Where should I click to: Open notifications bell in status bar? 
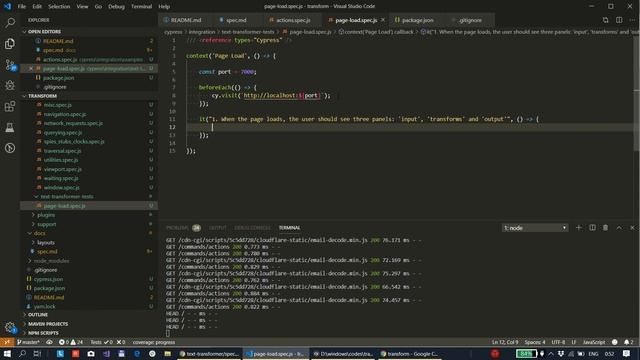pos(629,342)
